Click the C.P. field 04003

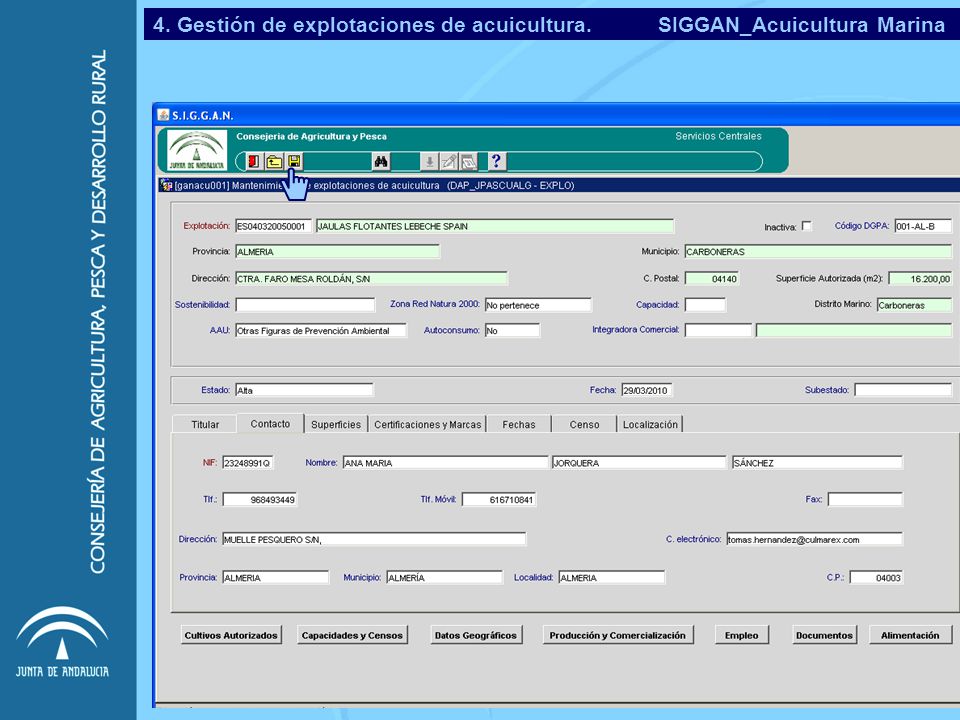(x=876, y=577)
